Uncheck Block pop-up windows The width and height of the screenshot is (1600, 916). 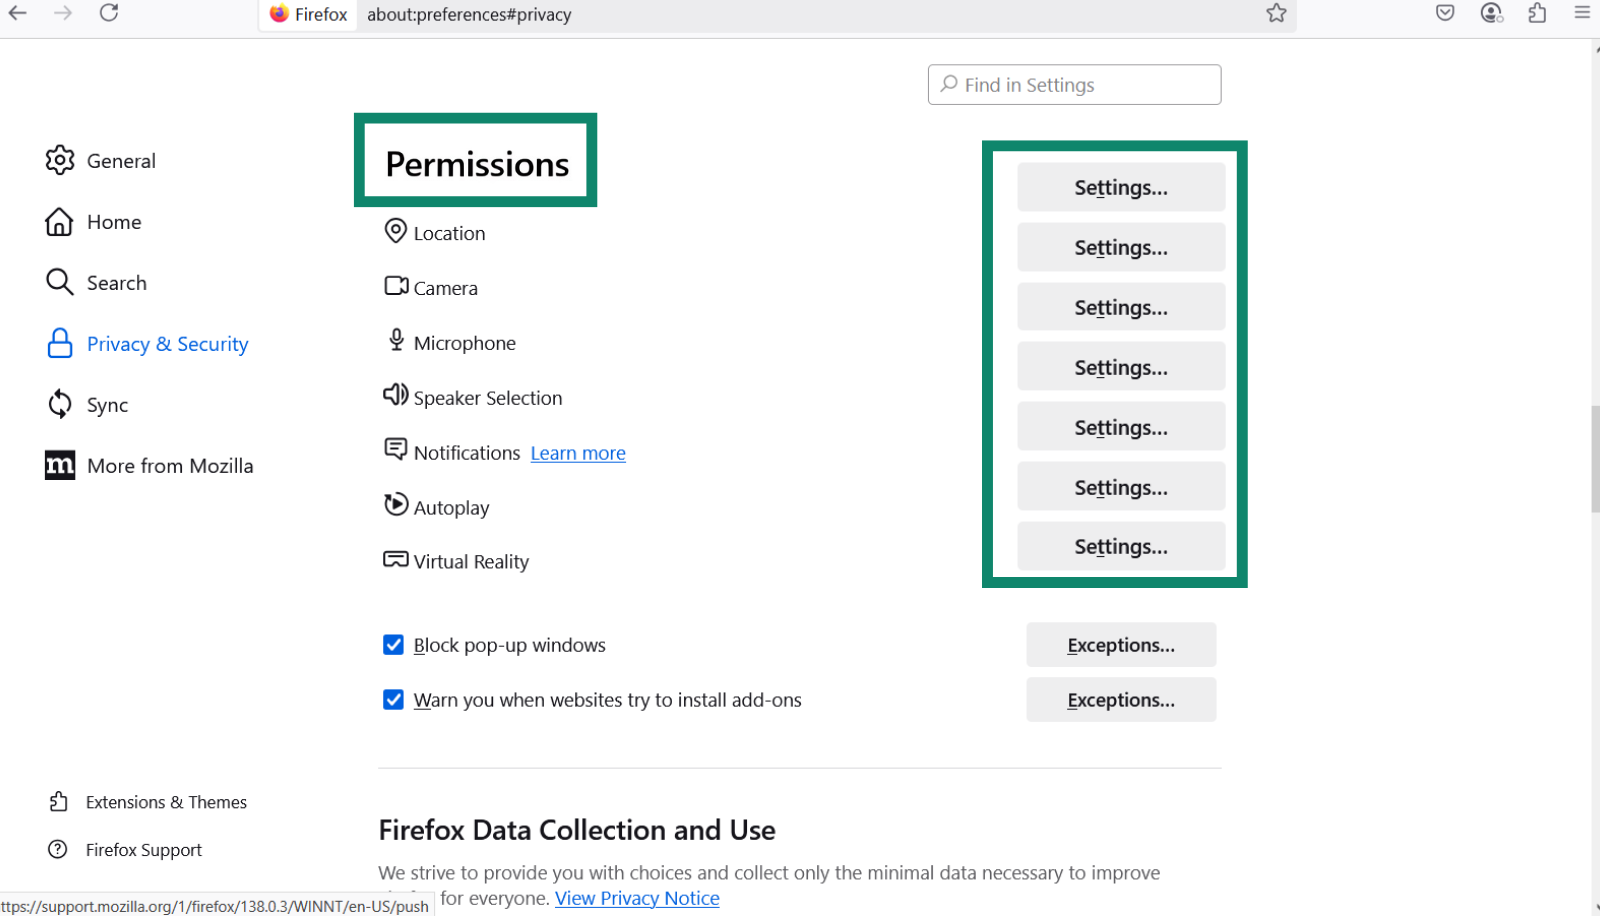coord(393,645)
